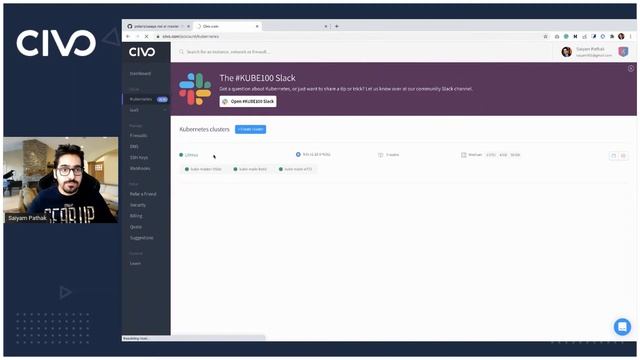Open Learn in the sidebar

click(135, 264)
